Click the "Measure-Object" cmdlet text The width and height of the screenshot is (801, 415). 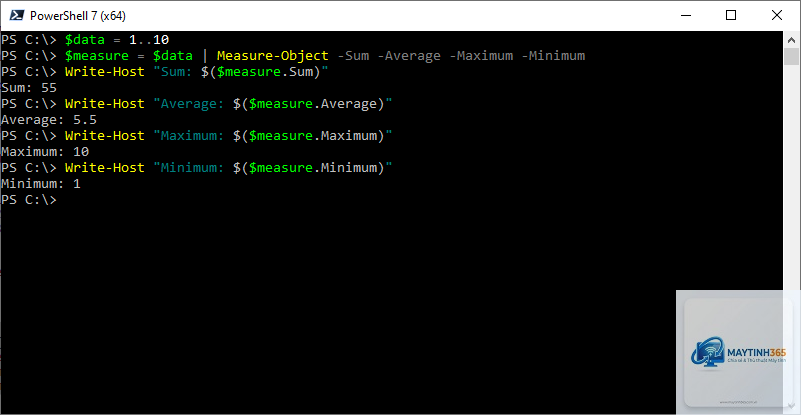273,55
